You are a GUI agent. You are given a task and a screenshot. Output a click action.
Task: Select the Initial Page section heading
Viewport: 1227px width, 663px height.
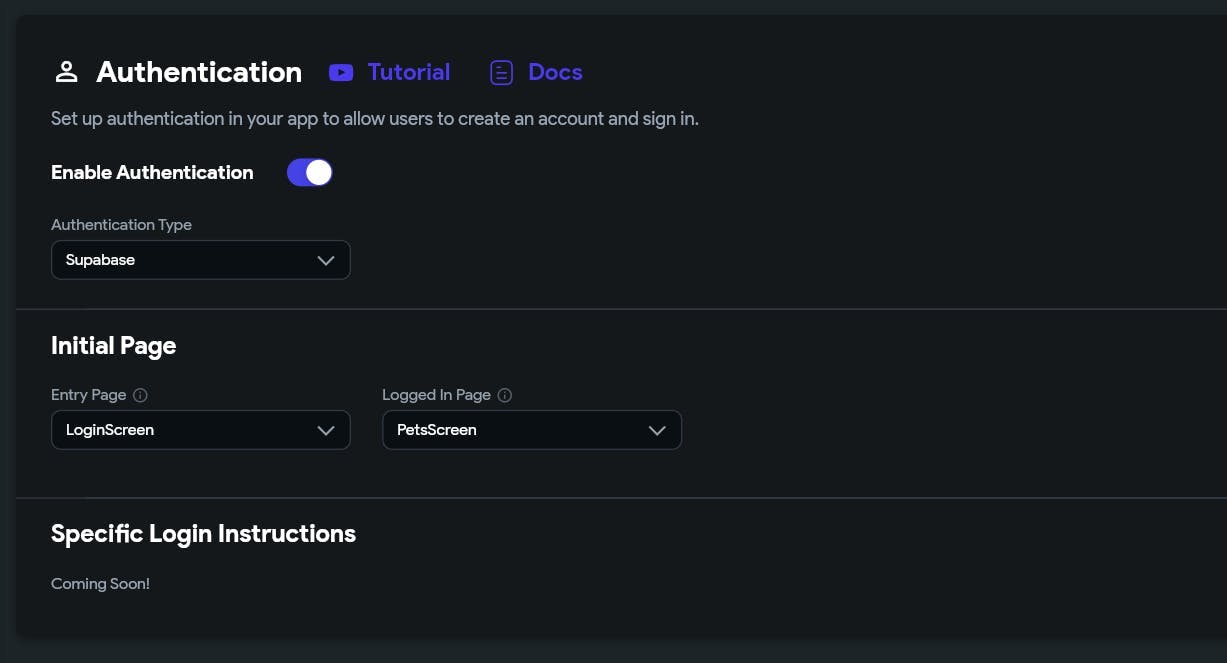[113, 346]
